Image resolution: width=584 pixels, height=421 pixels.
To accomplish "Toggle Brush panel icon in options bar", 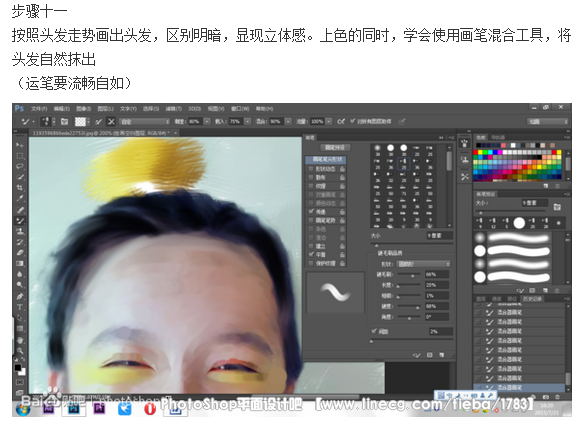I will point(64,121).
